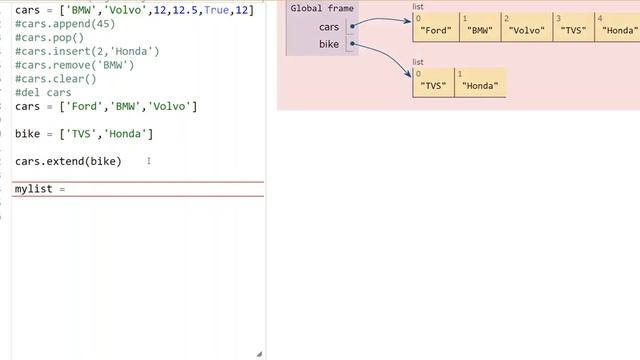Click the "BMW" cell in cars list
640x360 pixels.
[480, 27]
